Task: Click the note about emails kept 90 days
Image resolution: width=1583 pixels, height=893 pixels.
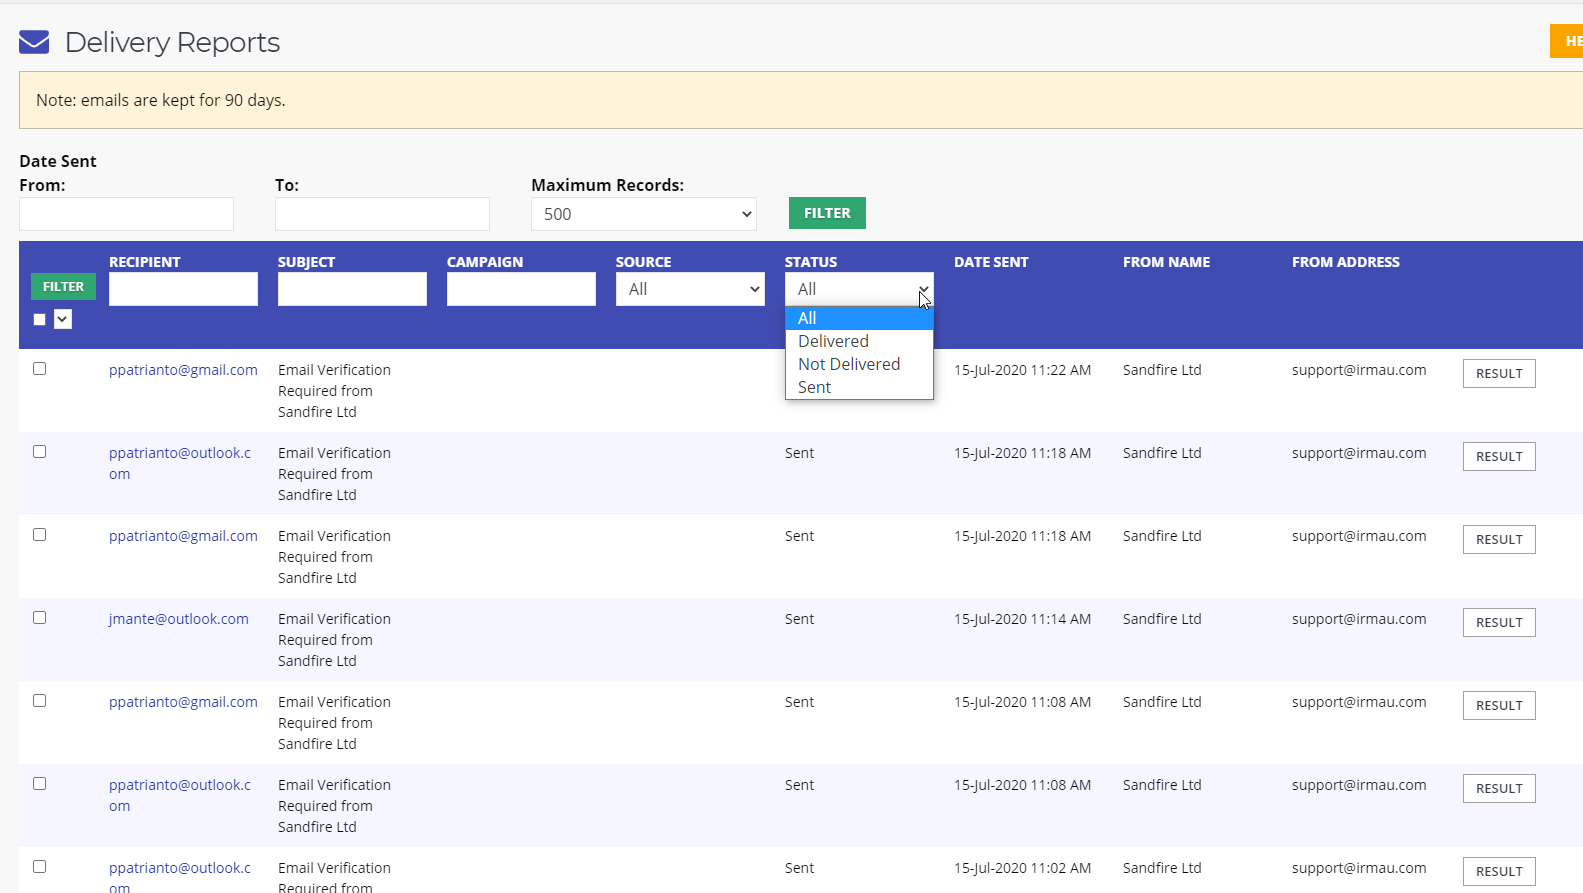Action: pos(161,100)
